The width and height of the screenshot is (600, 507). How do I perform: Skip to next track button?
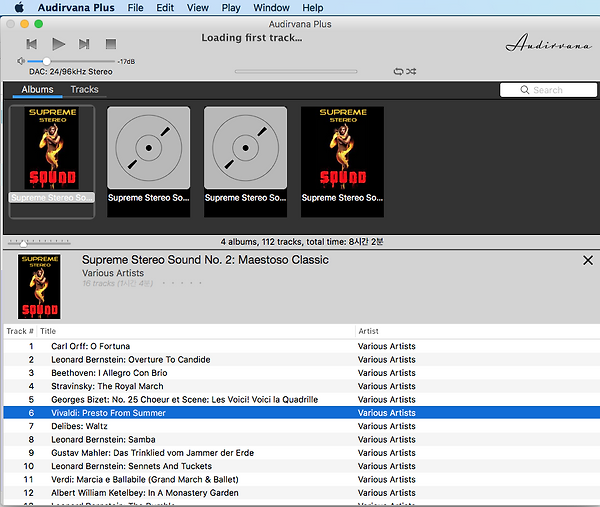84,44
